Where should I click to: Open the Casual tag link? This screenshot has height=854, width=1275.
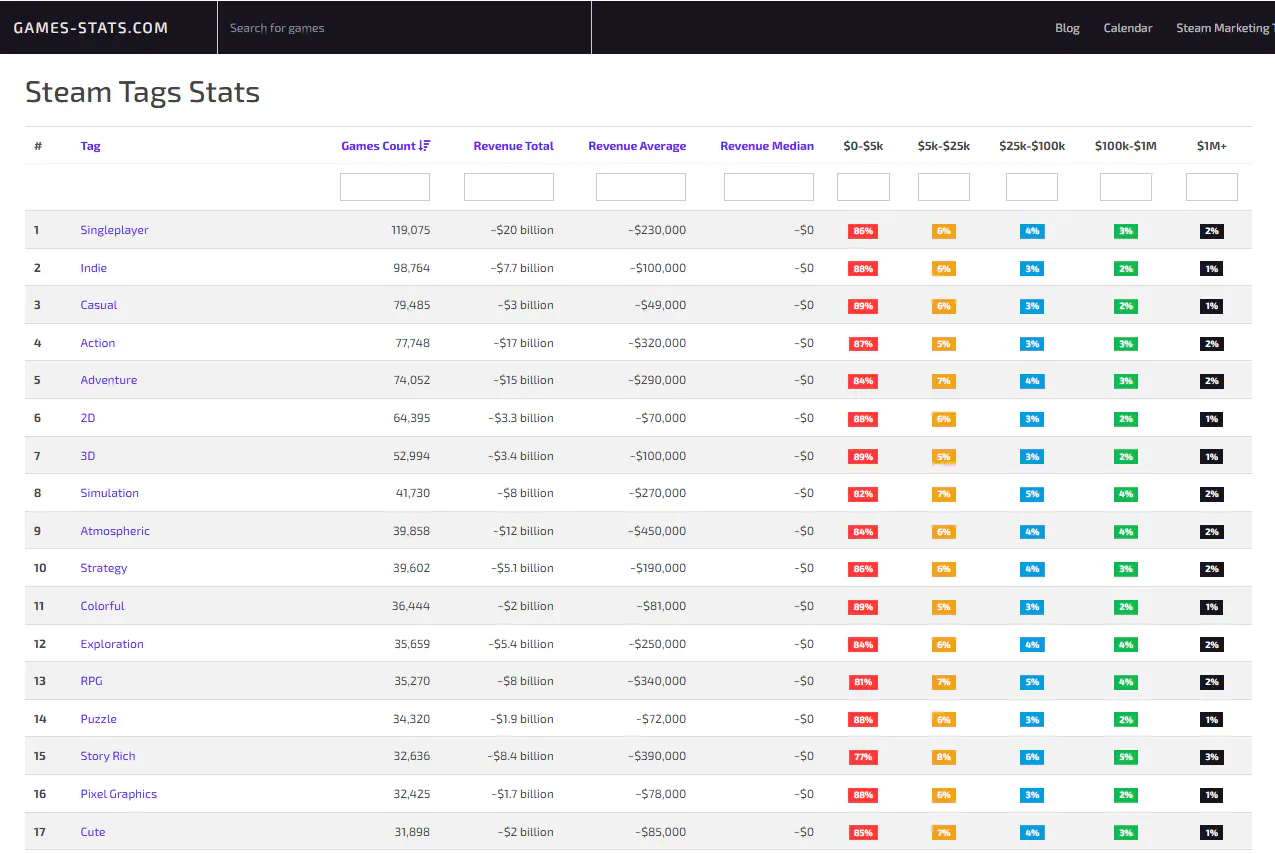(98, 305)
